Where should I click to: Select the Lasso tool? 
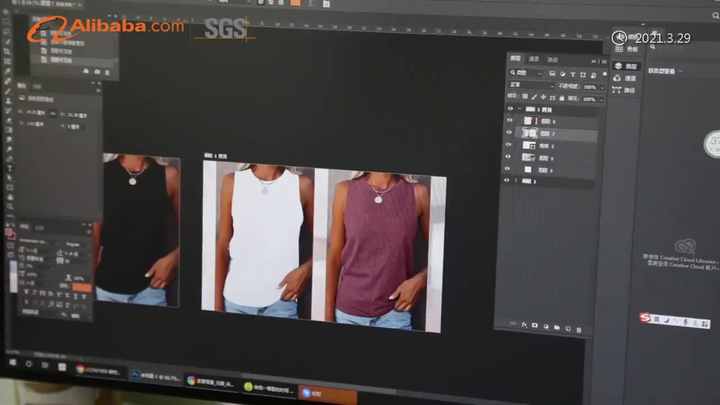click(7, 32)
